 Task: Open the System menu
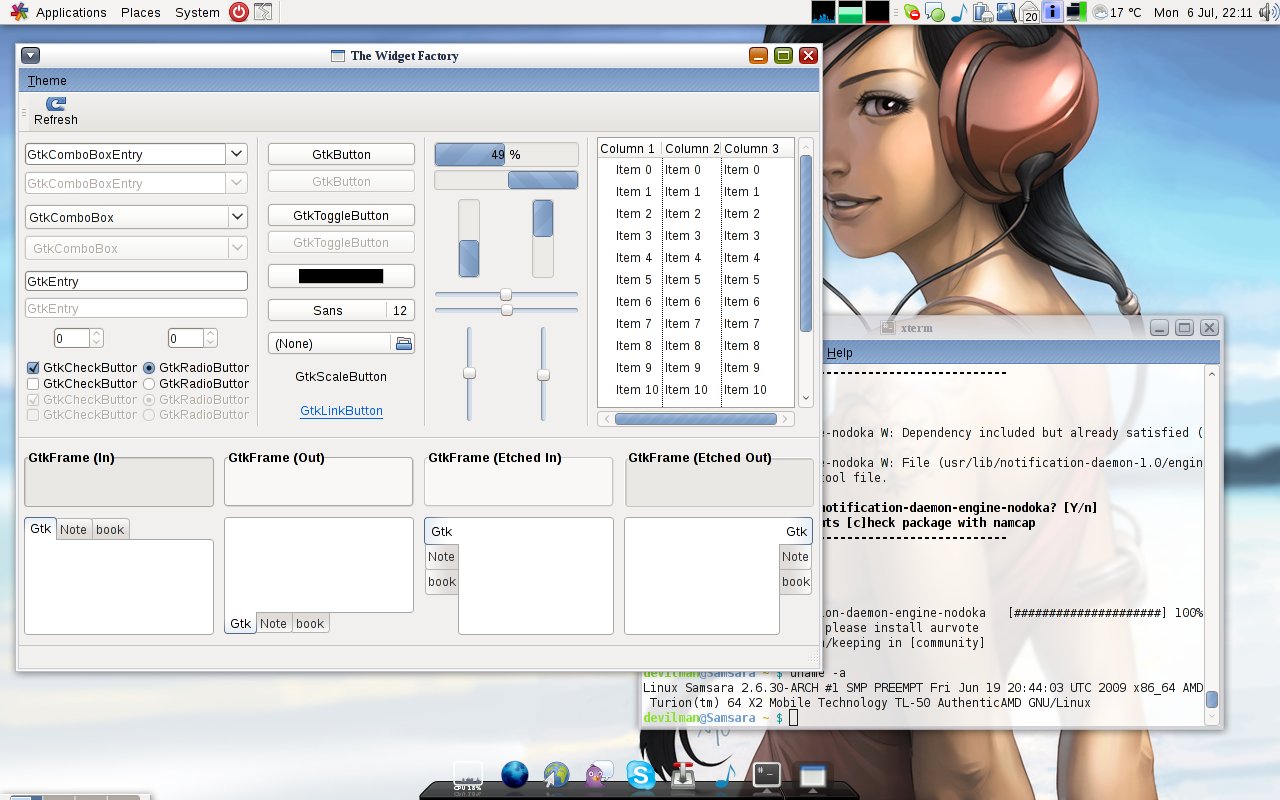click(197, 12)
